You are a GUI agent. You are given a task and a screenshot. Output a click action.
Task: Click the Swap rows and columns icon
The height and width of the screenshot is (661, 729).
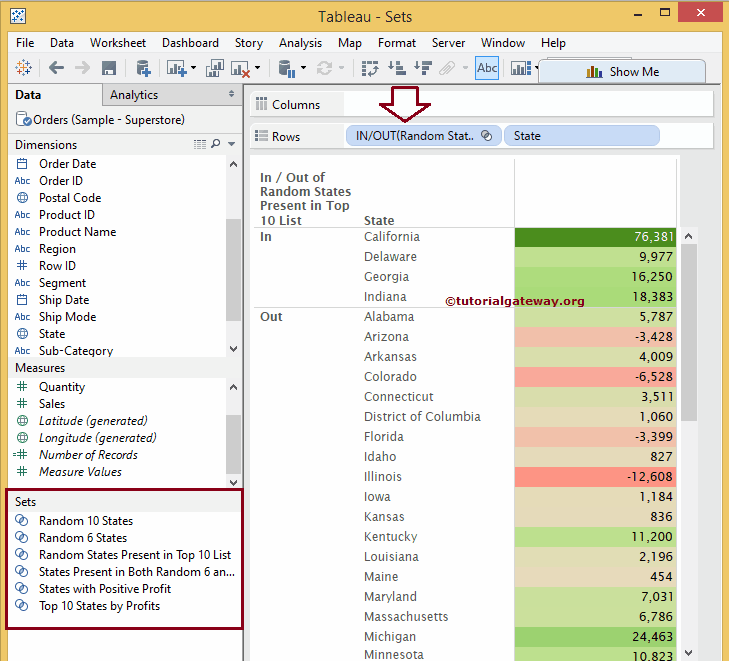coord(370,68)
